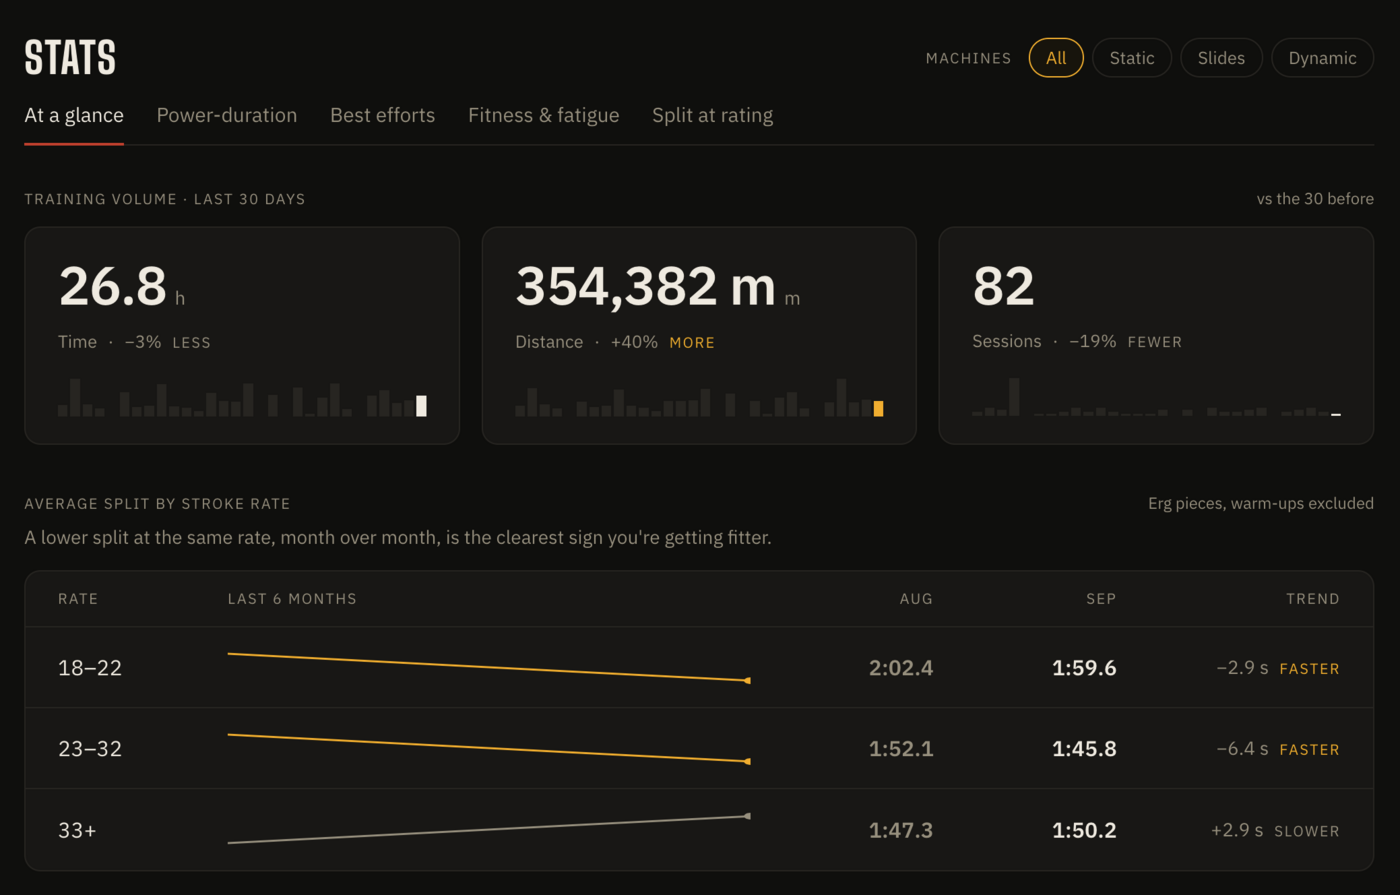Click 'Erg pieces, warm-ups excluded' note
Screen dimensions: 1400x895
[1260, 503]
